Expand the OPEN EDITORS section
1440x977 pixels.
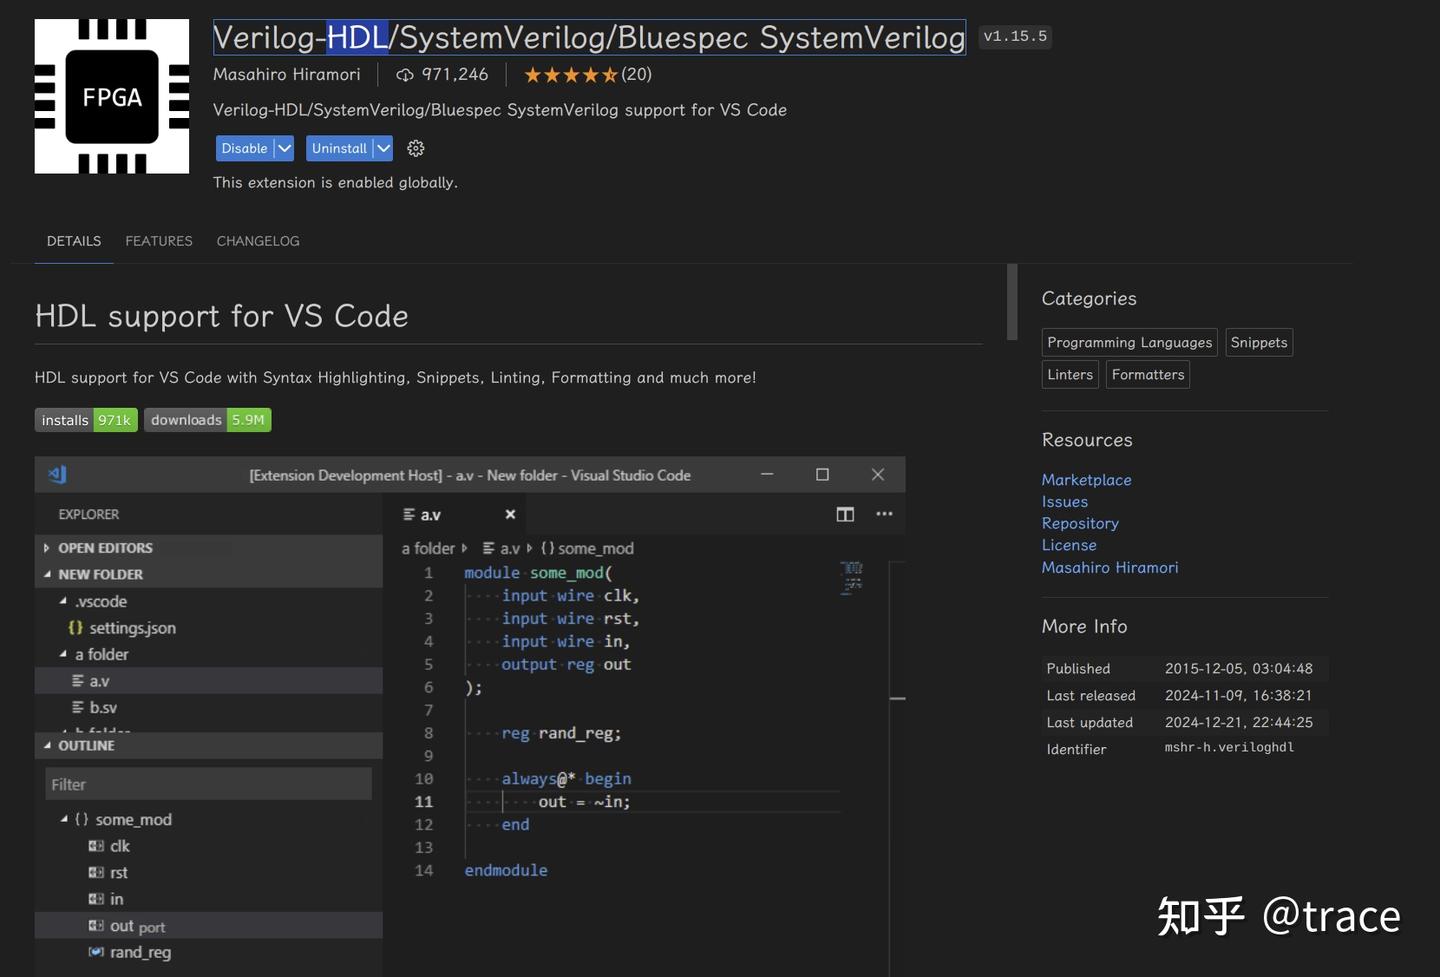(x=46, y=547)
